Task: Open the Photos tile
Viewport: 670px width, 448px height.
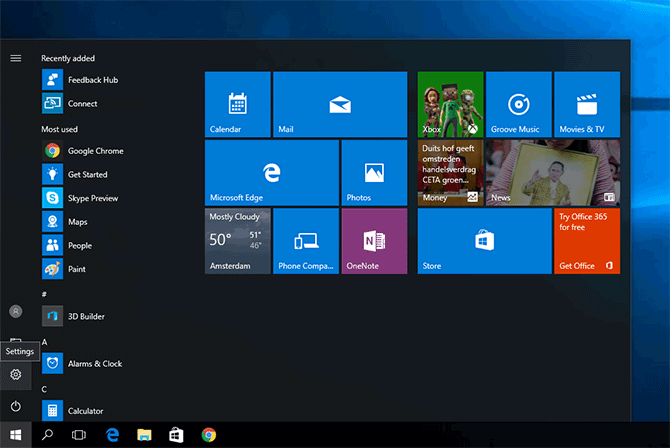Action: tap(374, 173)
